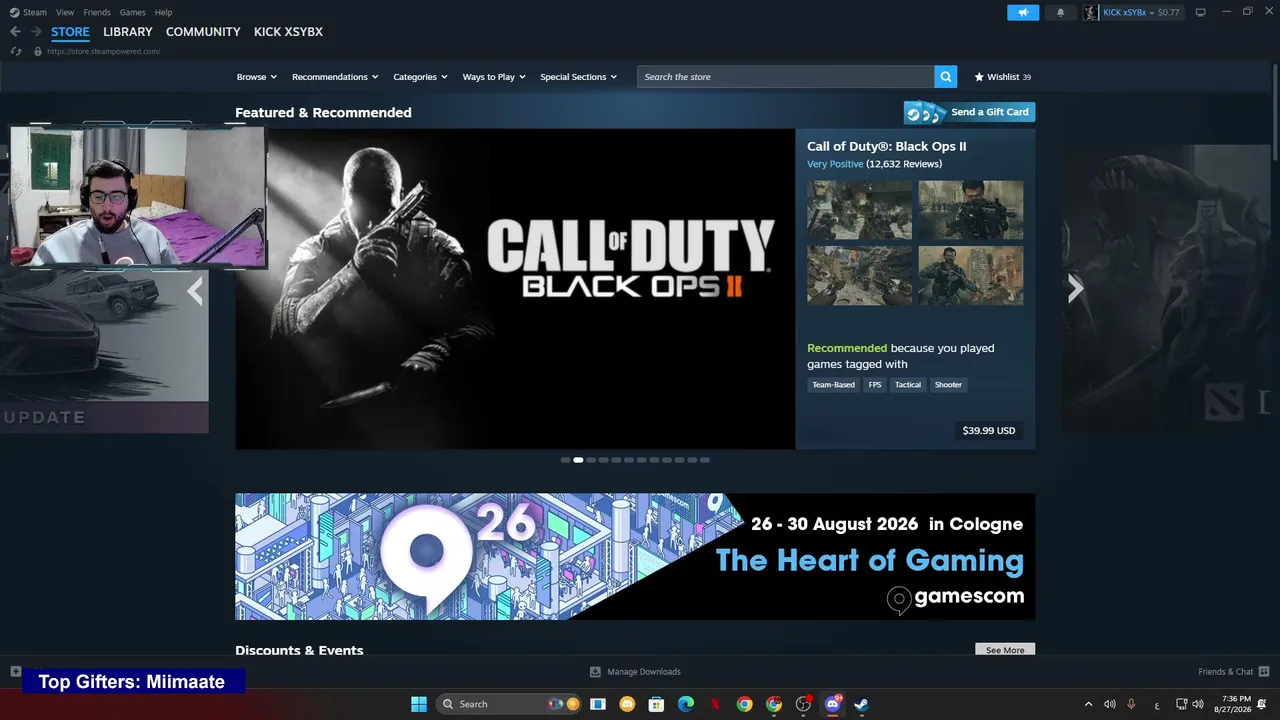
Task: Click the magnifier search button in the store
Action: (946, 77)
